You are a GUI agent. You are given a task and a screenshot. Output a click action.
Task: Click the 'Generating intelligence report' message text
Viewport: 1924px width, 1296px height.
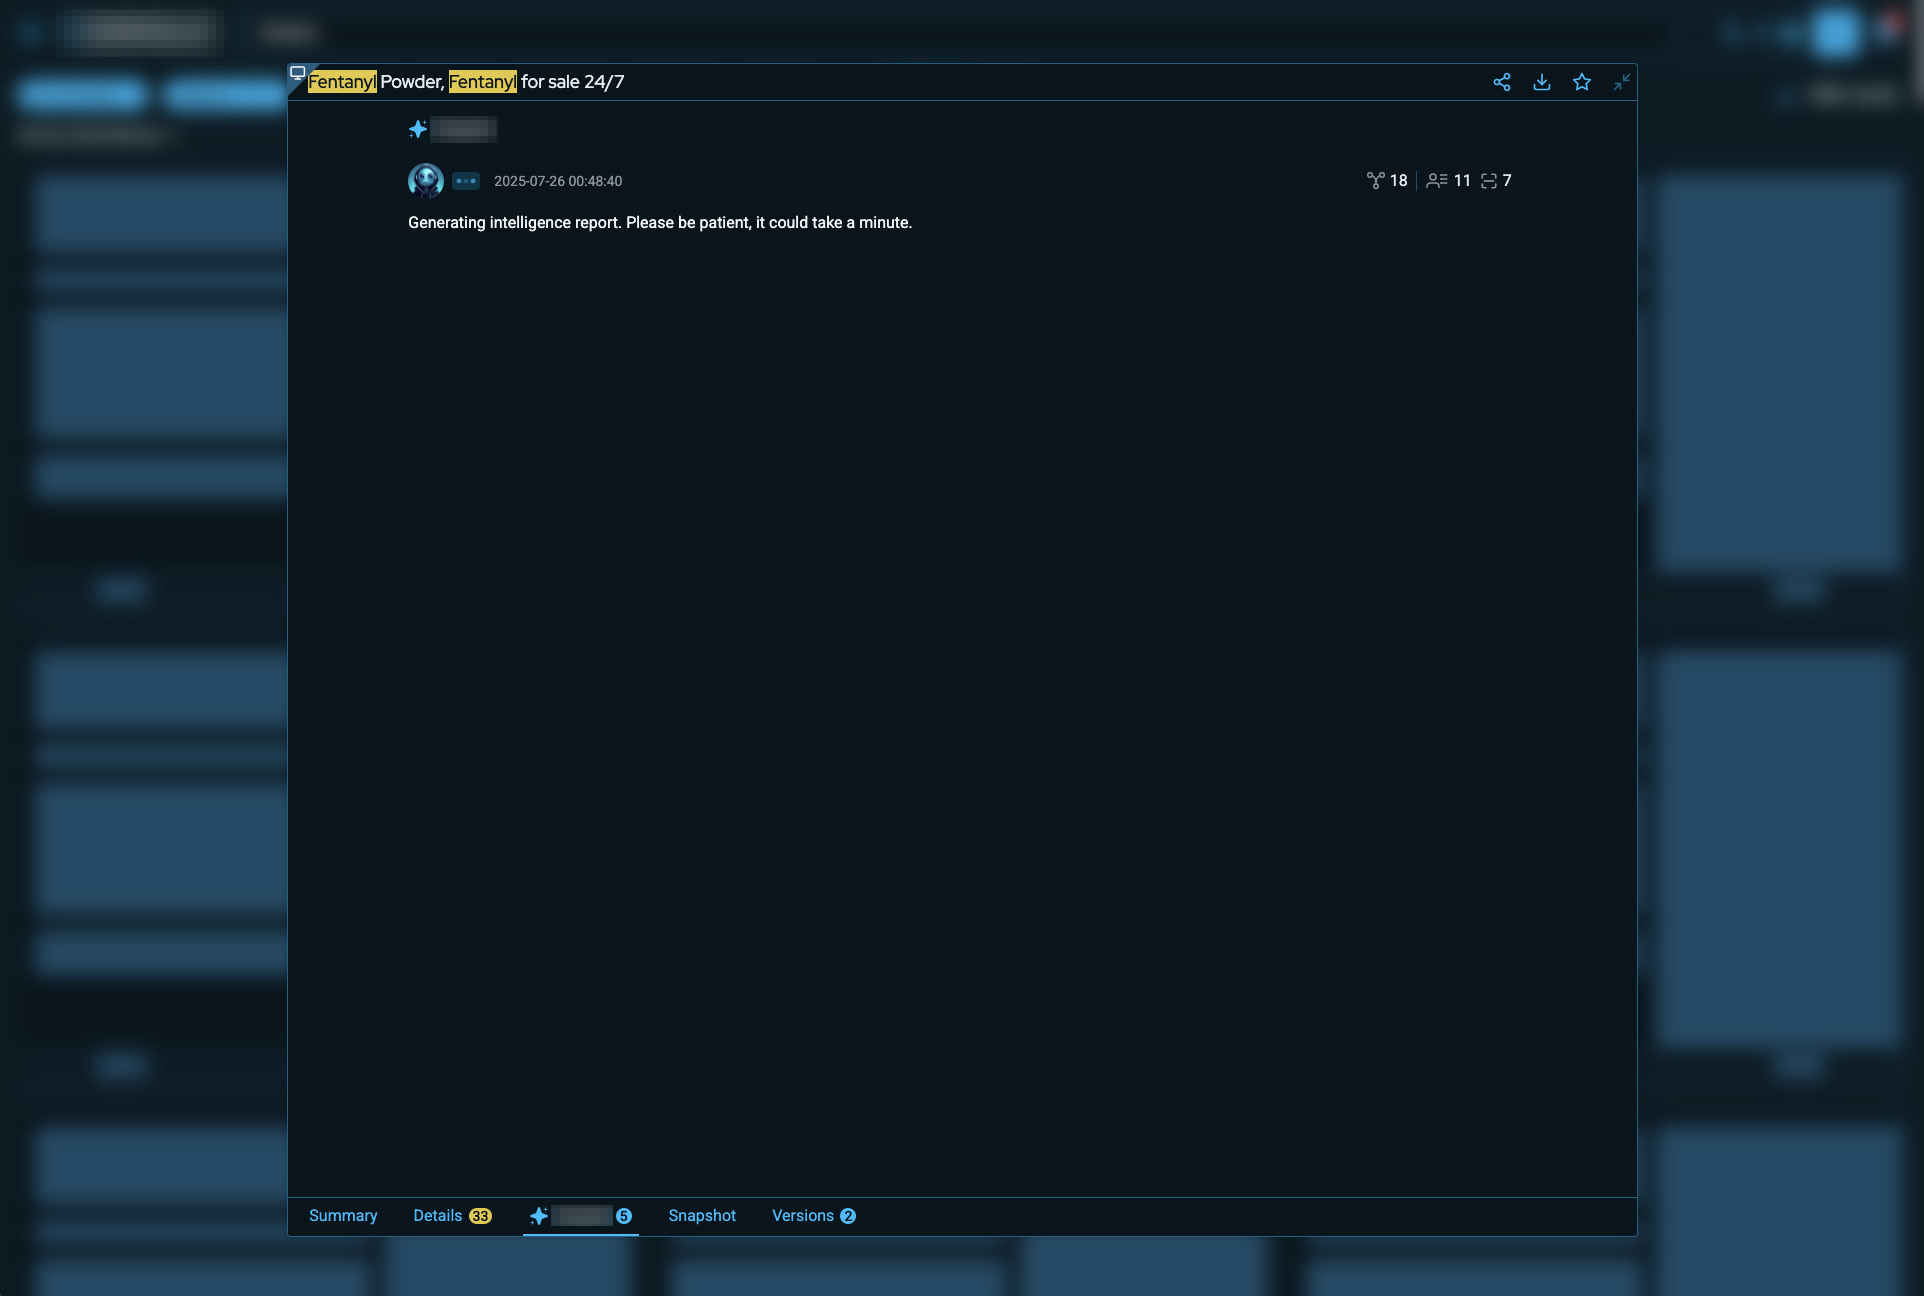click(660, 223)
